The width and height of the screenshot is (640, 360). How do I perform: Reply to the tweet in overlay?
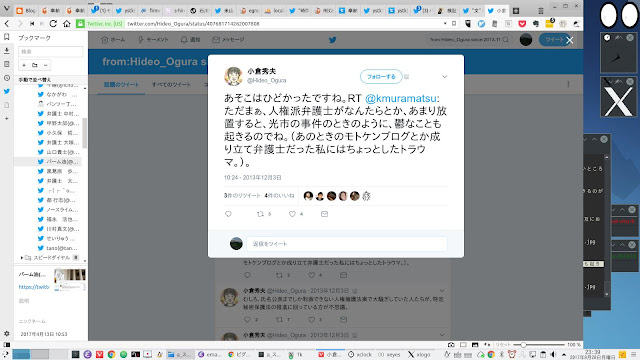pyautogui.click(x=228, y=214)
